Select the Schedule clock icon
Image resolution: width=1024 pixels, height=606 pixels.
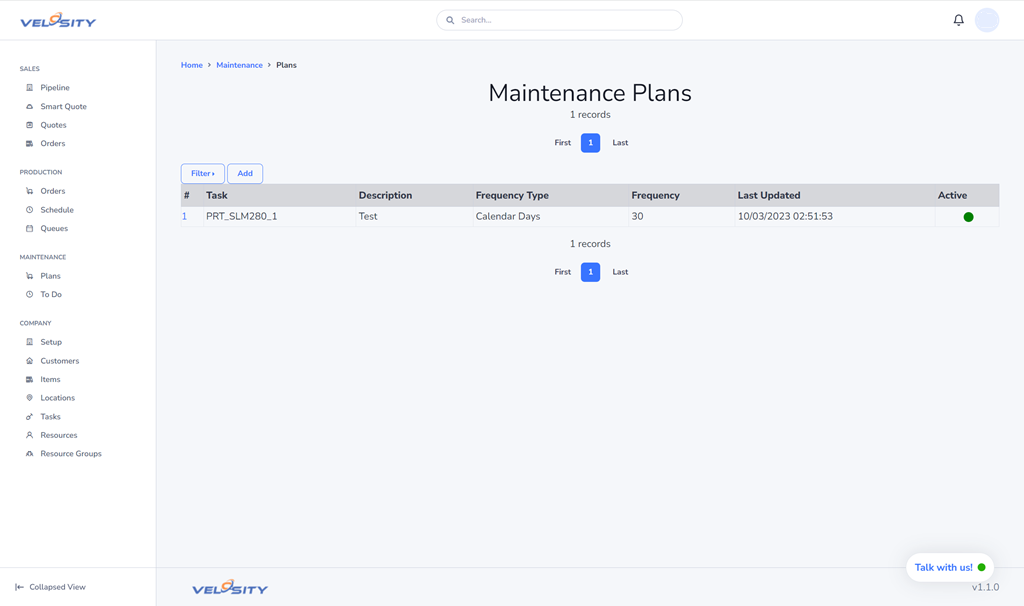(29, 210)
